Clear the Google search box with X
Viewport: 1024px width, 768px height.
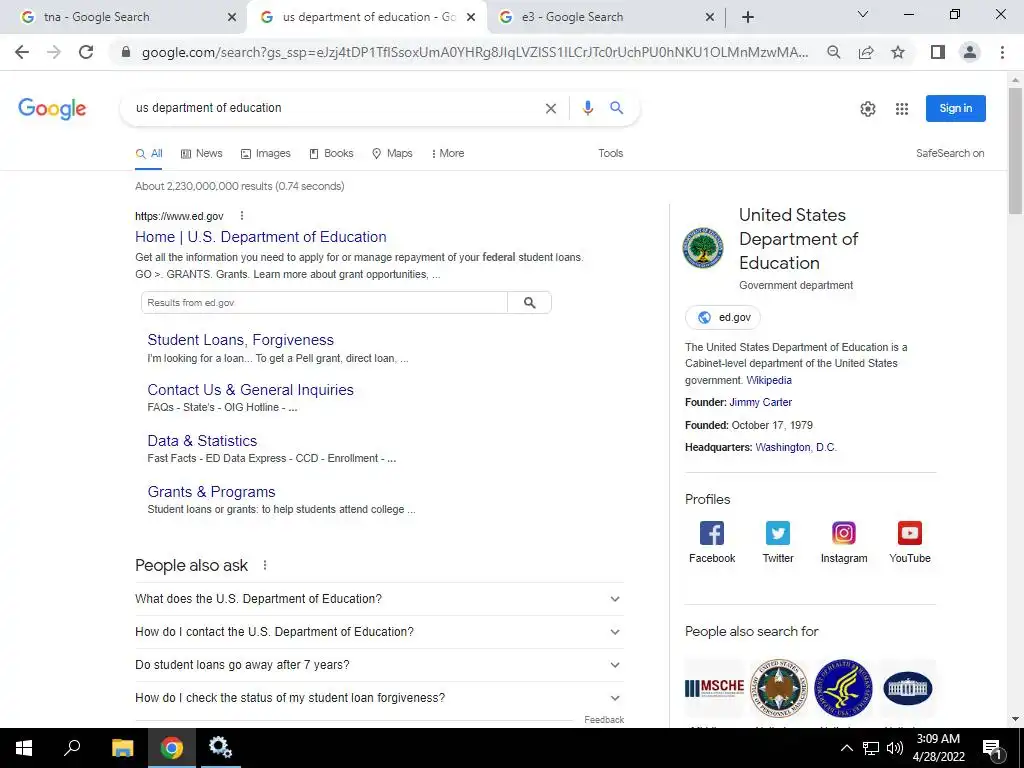click(x=551, y=108)
